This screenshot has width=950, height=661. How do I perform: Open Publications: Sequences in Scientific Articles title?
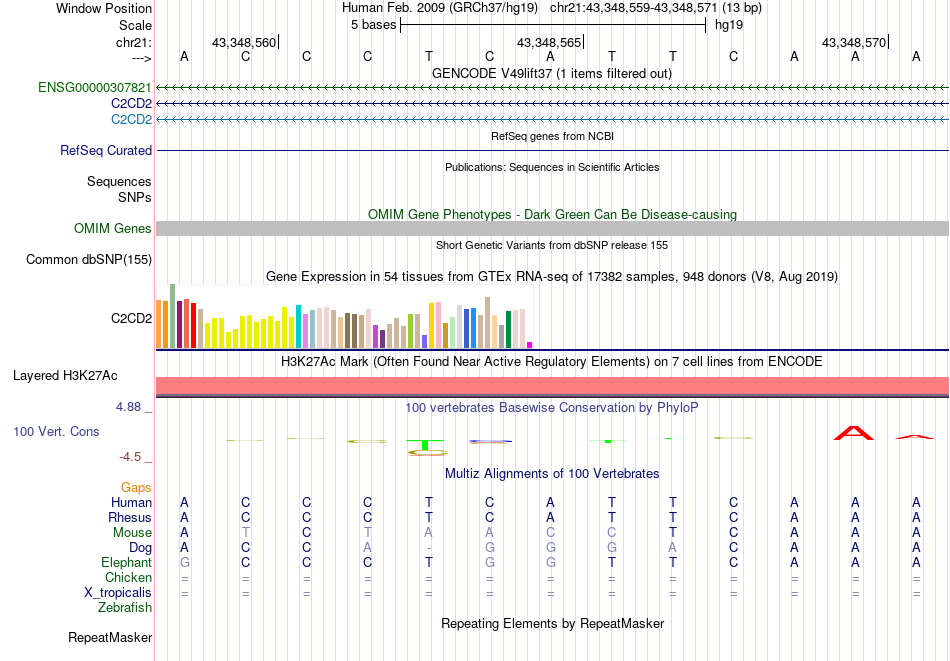pos(552,167)
